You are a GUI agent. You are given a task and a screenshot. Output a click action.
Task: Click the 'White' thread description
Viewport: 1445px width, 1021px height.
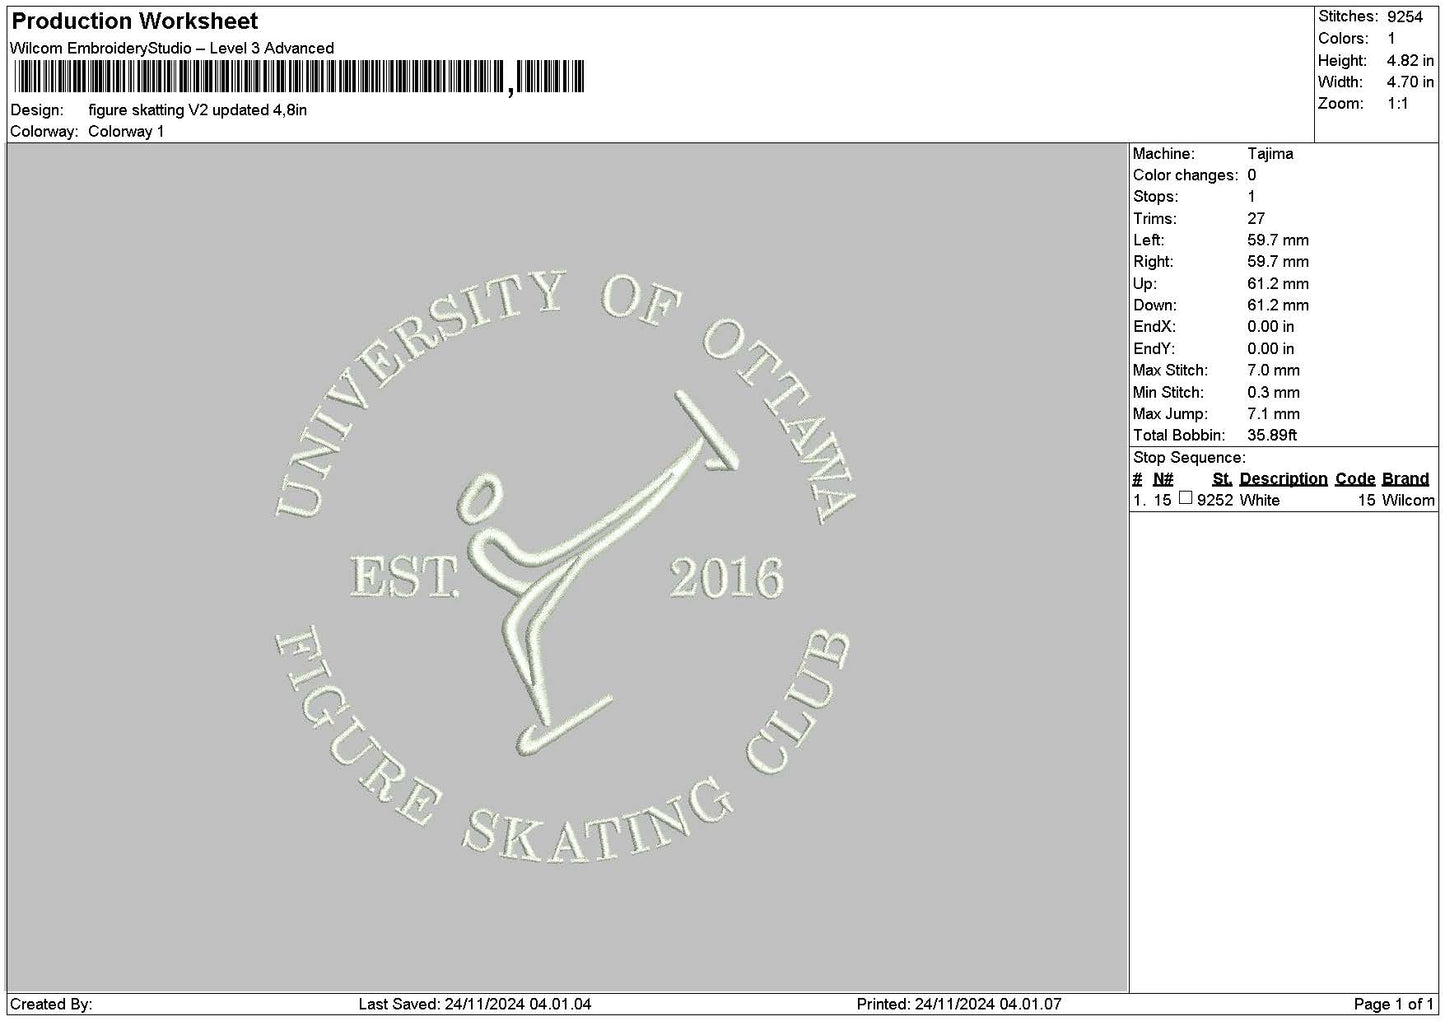(1259, 501)
